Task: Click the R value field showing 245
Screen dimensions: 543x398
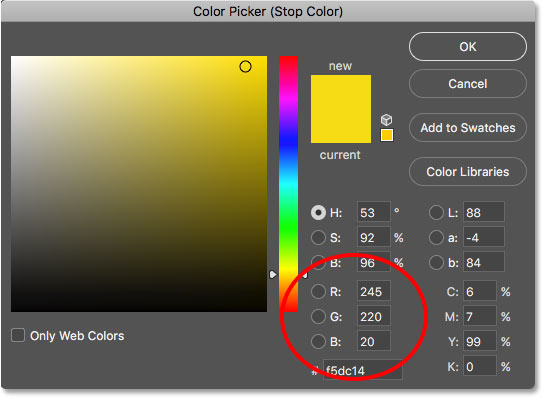Action: pyautogui.click(x=374, y=291)
